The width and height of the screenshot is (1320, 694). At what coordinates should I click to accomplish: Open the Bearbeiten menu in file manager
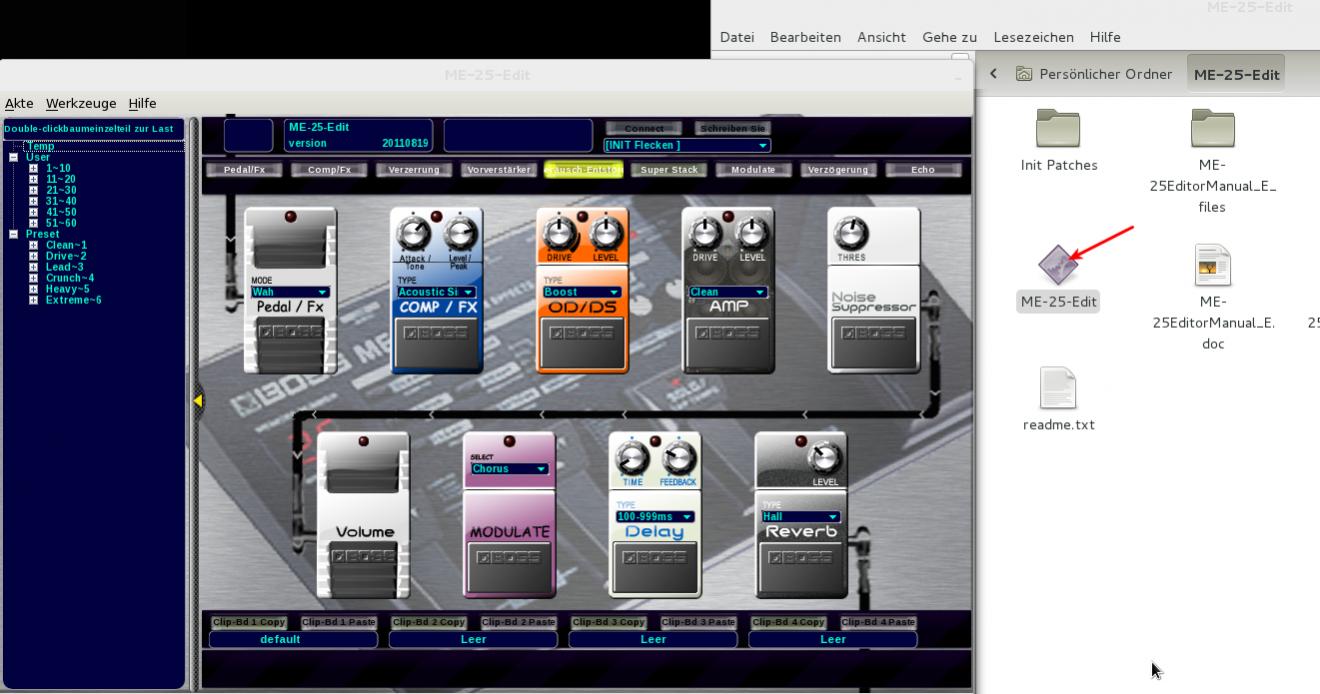[x=805, y=37]
